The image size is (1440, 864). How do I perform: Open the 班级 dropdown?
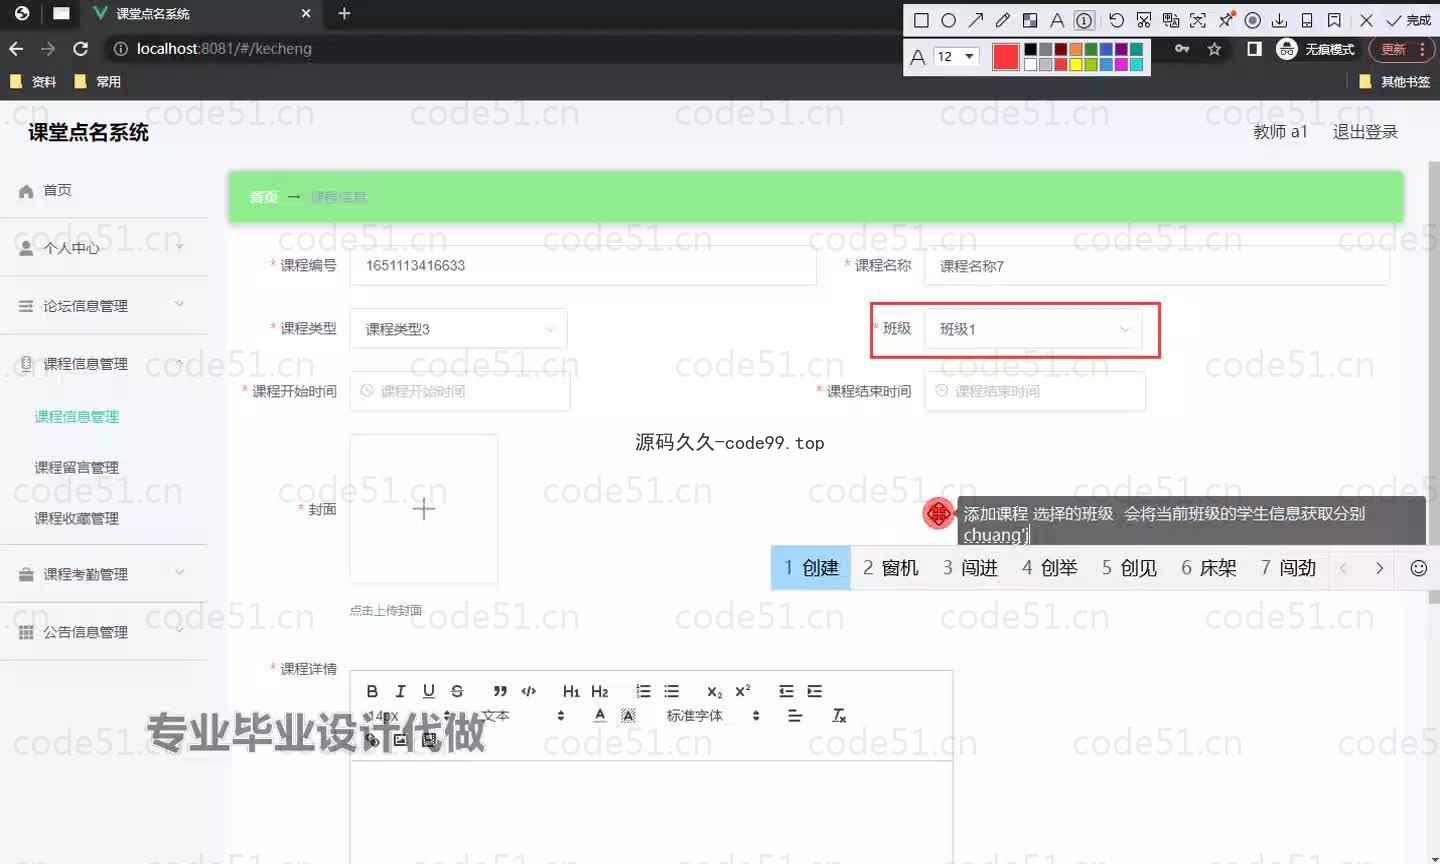tap(1033, 329)
